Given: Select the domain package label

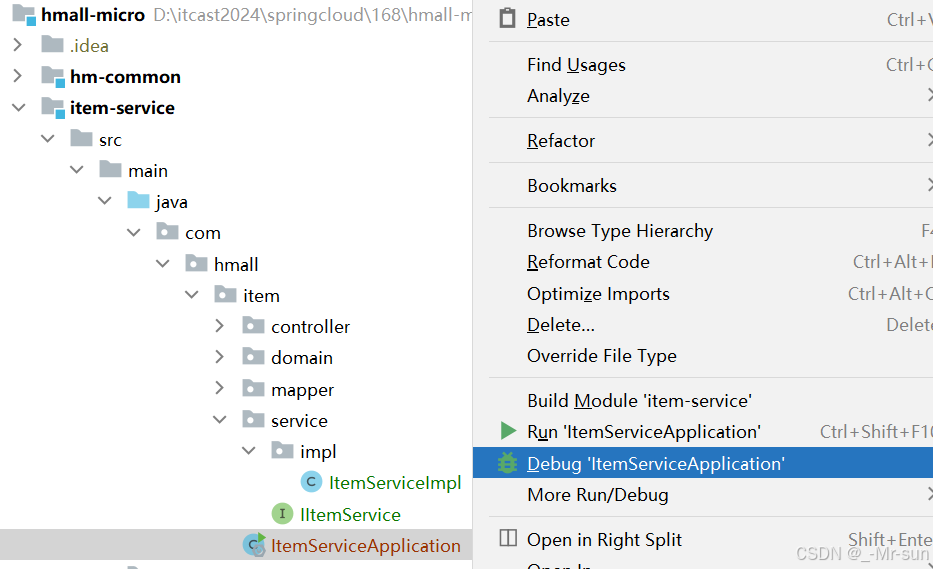Looking at the screenshot, I should (302, 357).
